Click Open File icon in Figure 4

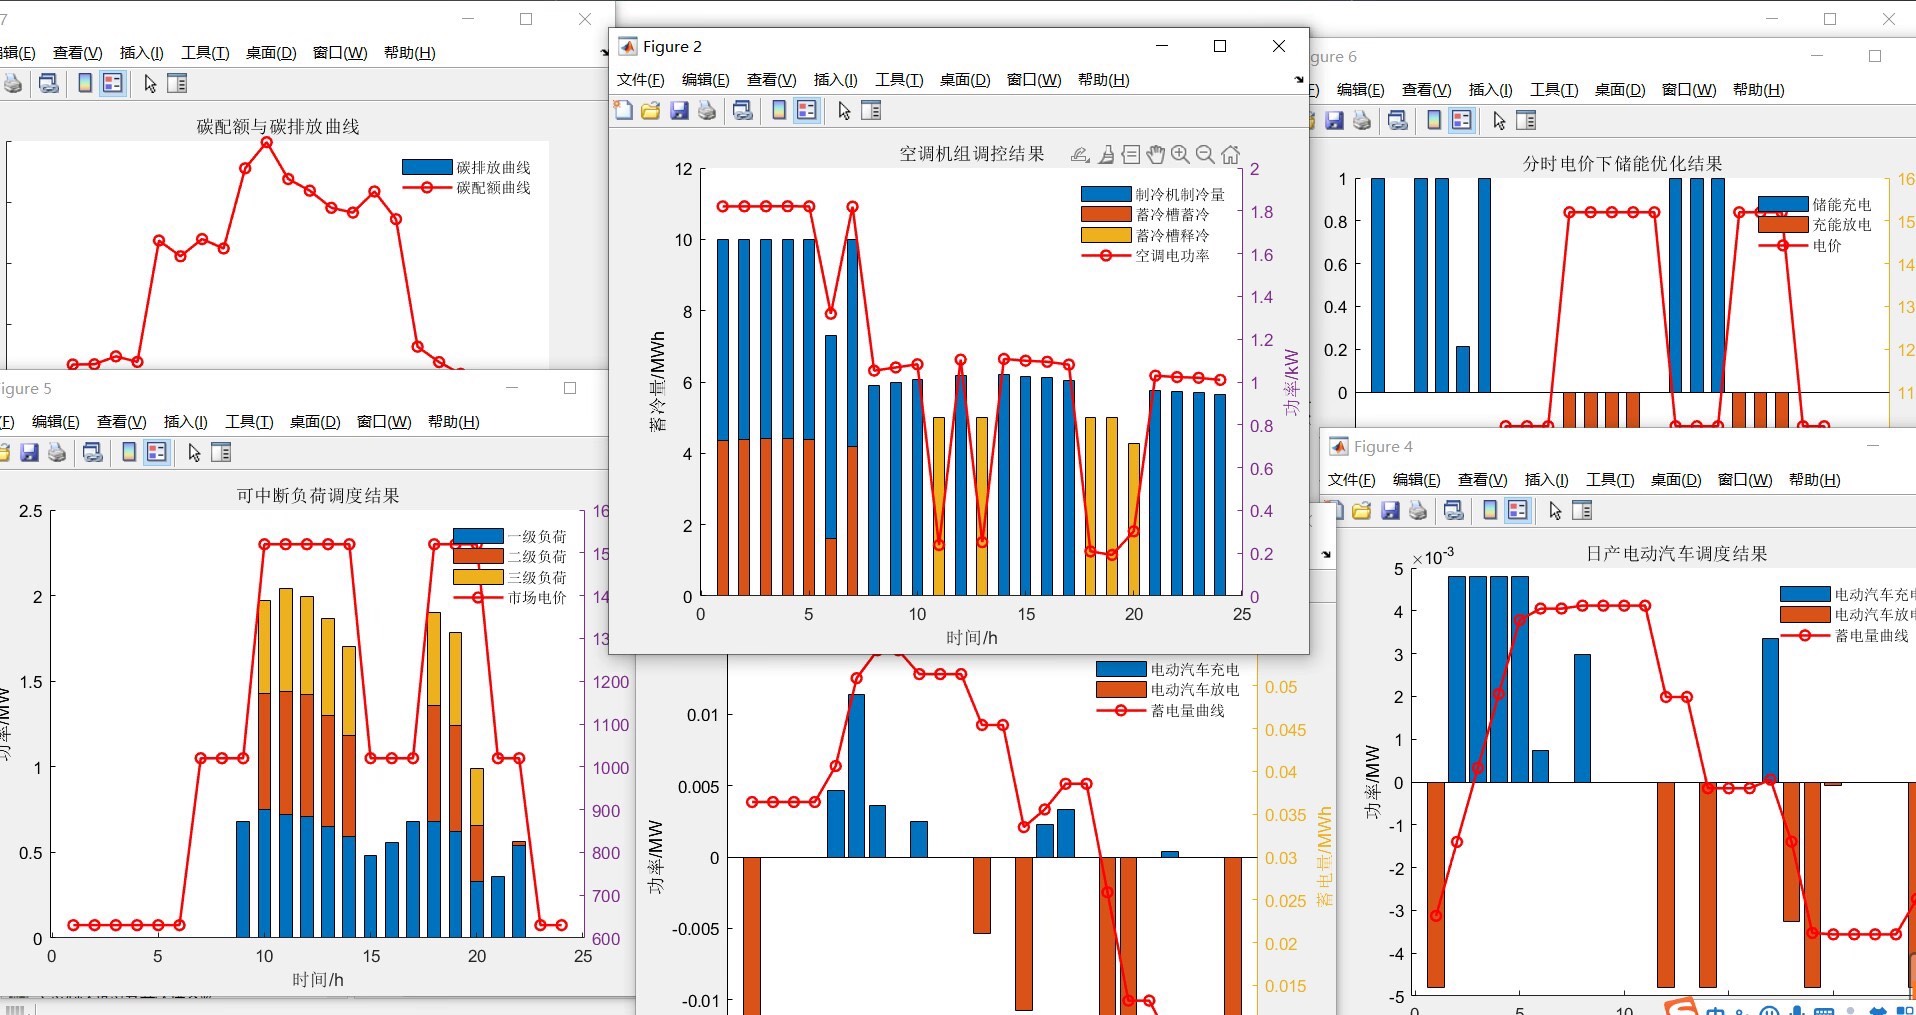click(1362, 511)
